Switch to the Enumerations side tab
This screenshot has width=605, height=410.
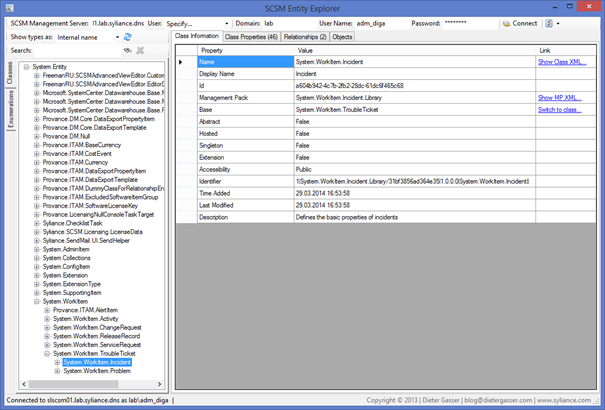pos(10,112)
